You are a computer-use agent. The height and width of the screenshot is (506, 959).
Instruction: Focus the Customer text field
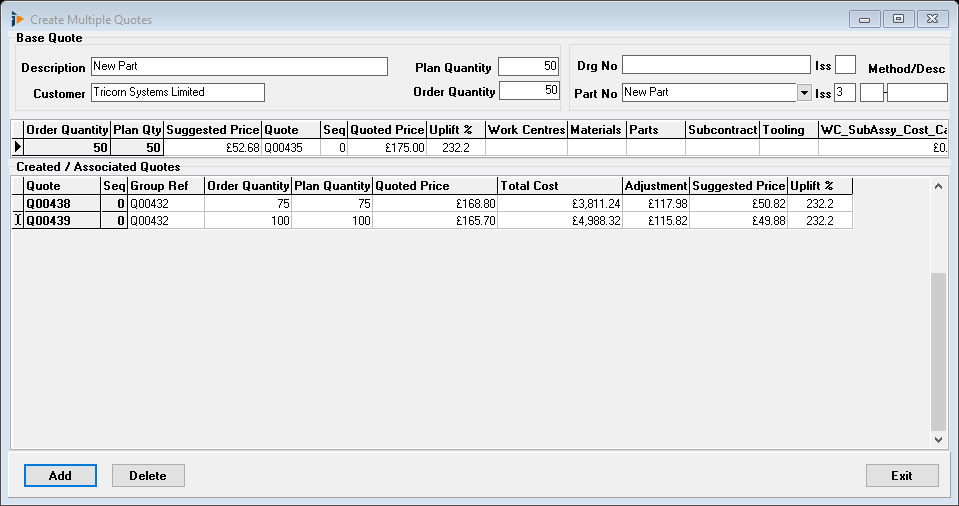click(x=177, y=92)
